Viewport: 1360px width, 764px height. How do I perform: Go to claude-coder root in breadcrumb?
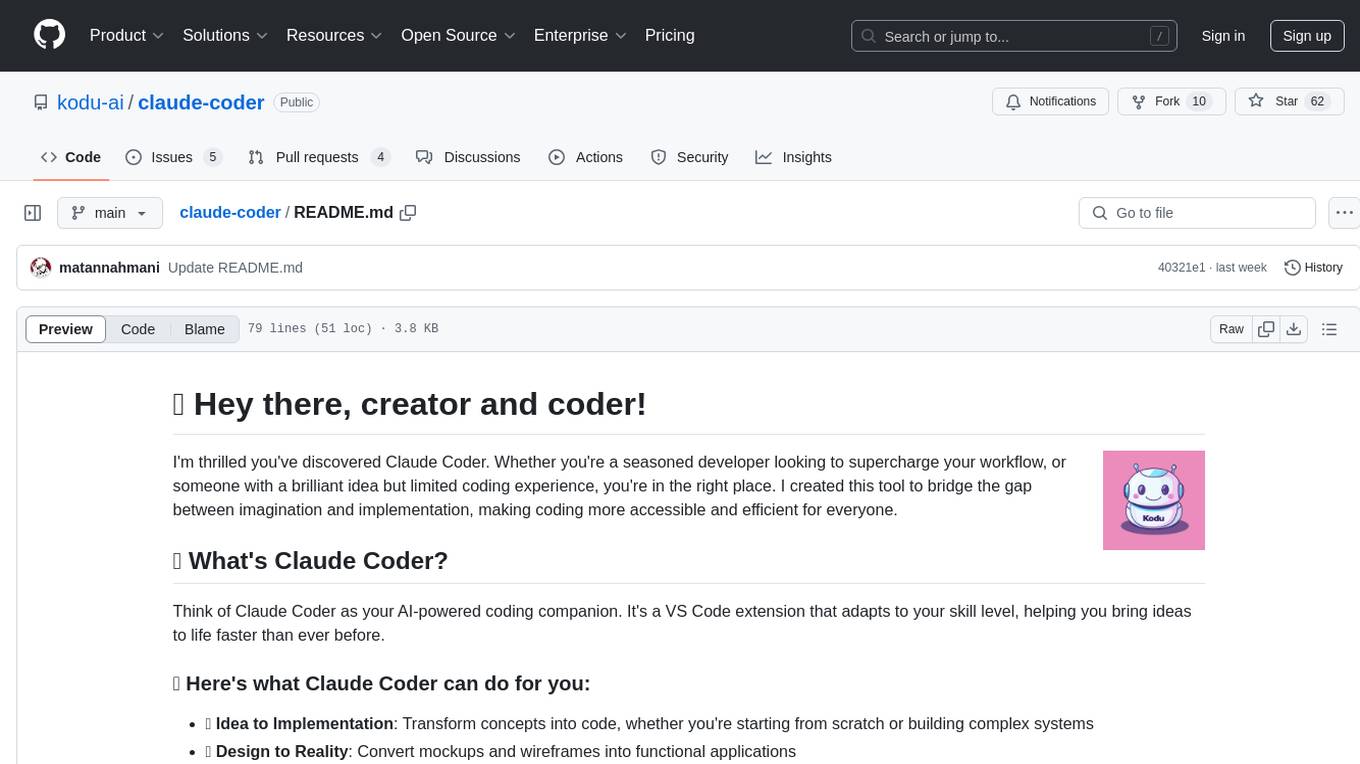[230, 213]
